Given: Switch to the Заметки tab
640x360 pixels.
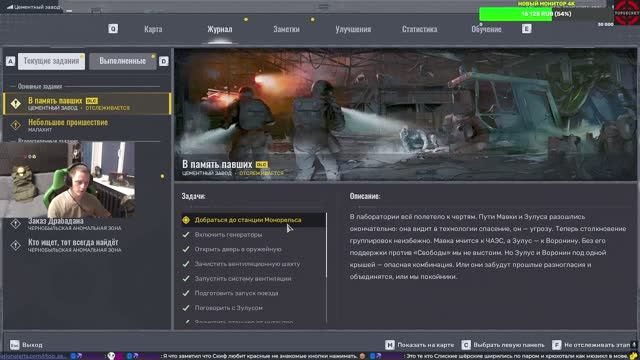Looking at the screenshot, I should click(x=286, y=29).
